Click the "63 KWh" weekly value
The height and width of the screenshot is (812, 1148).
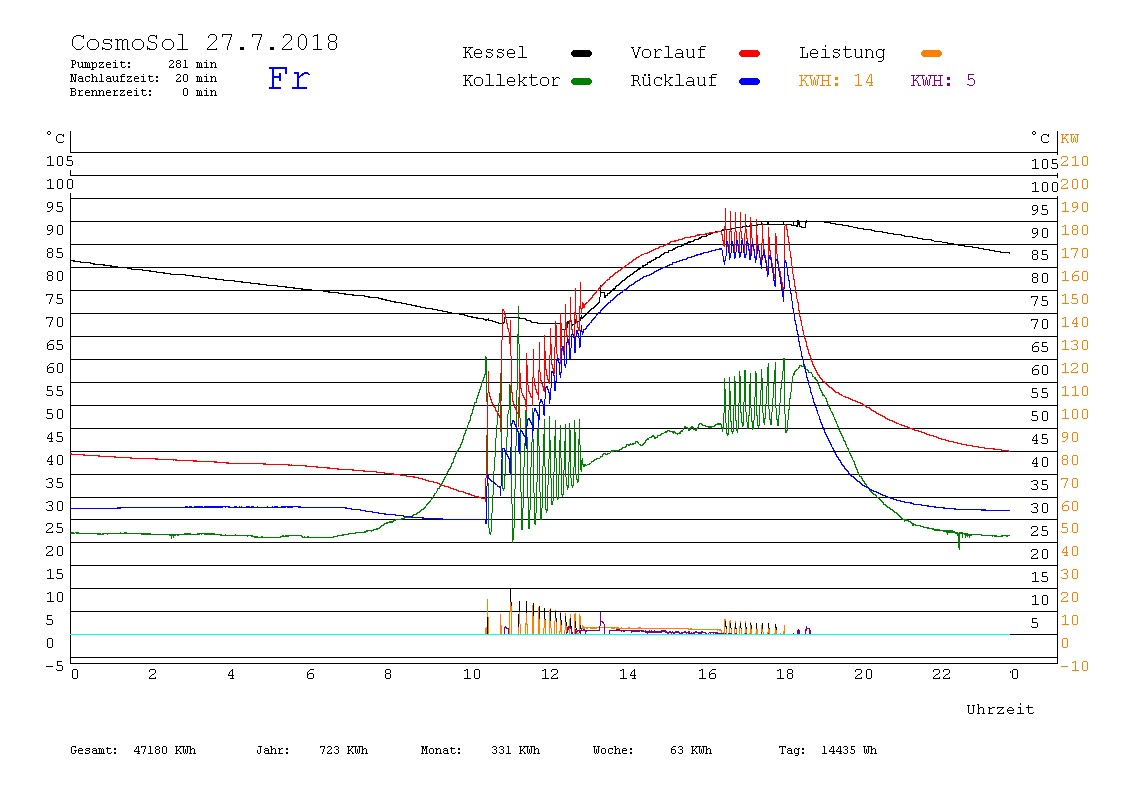[x=691, y=750]
